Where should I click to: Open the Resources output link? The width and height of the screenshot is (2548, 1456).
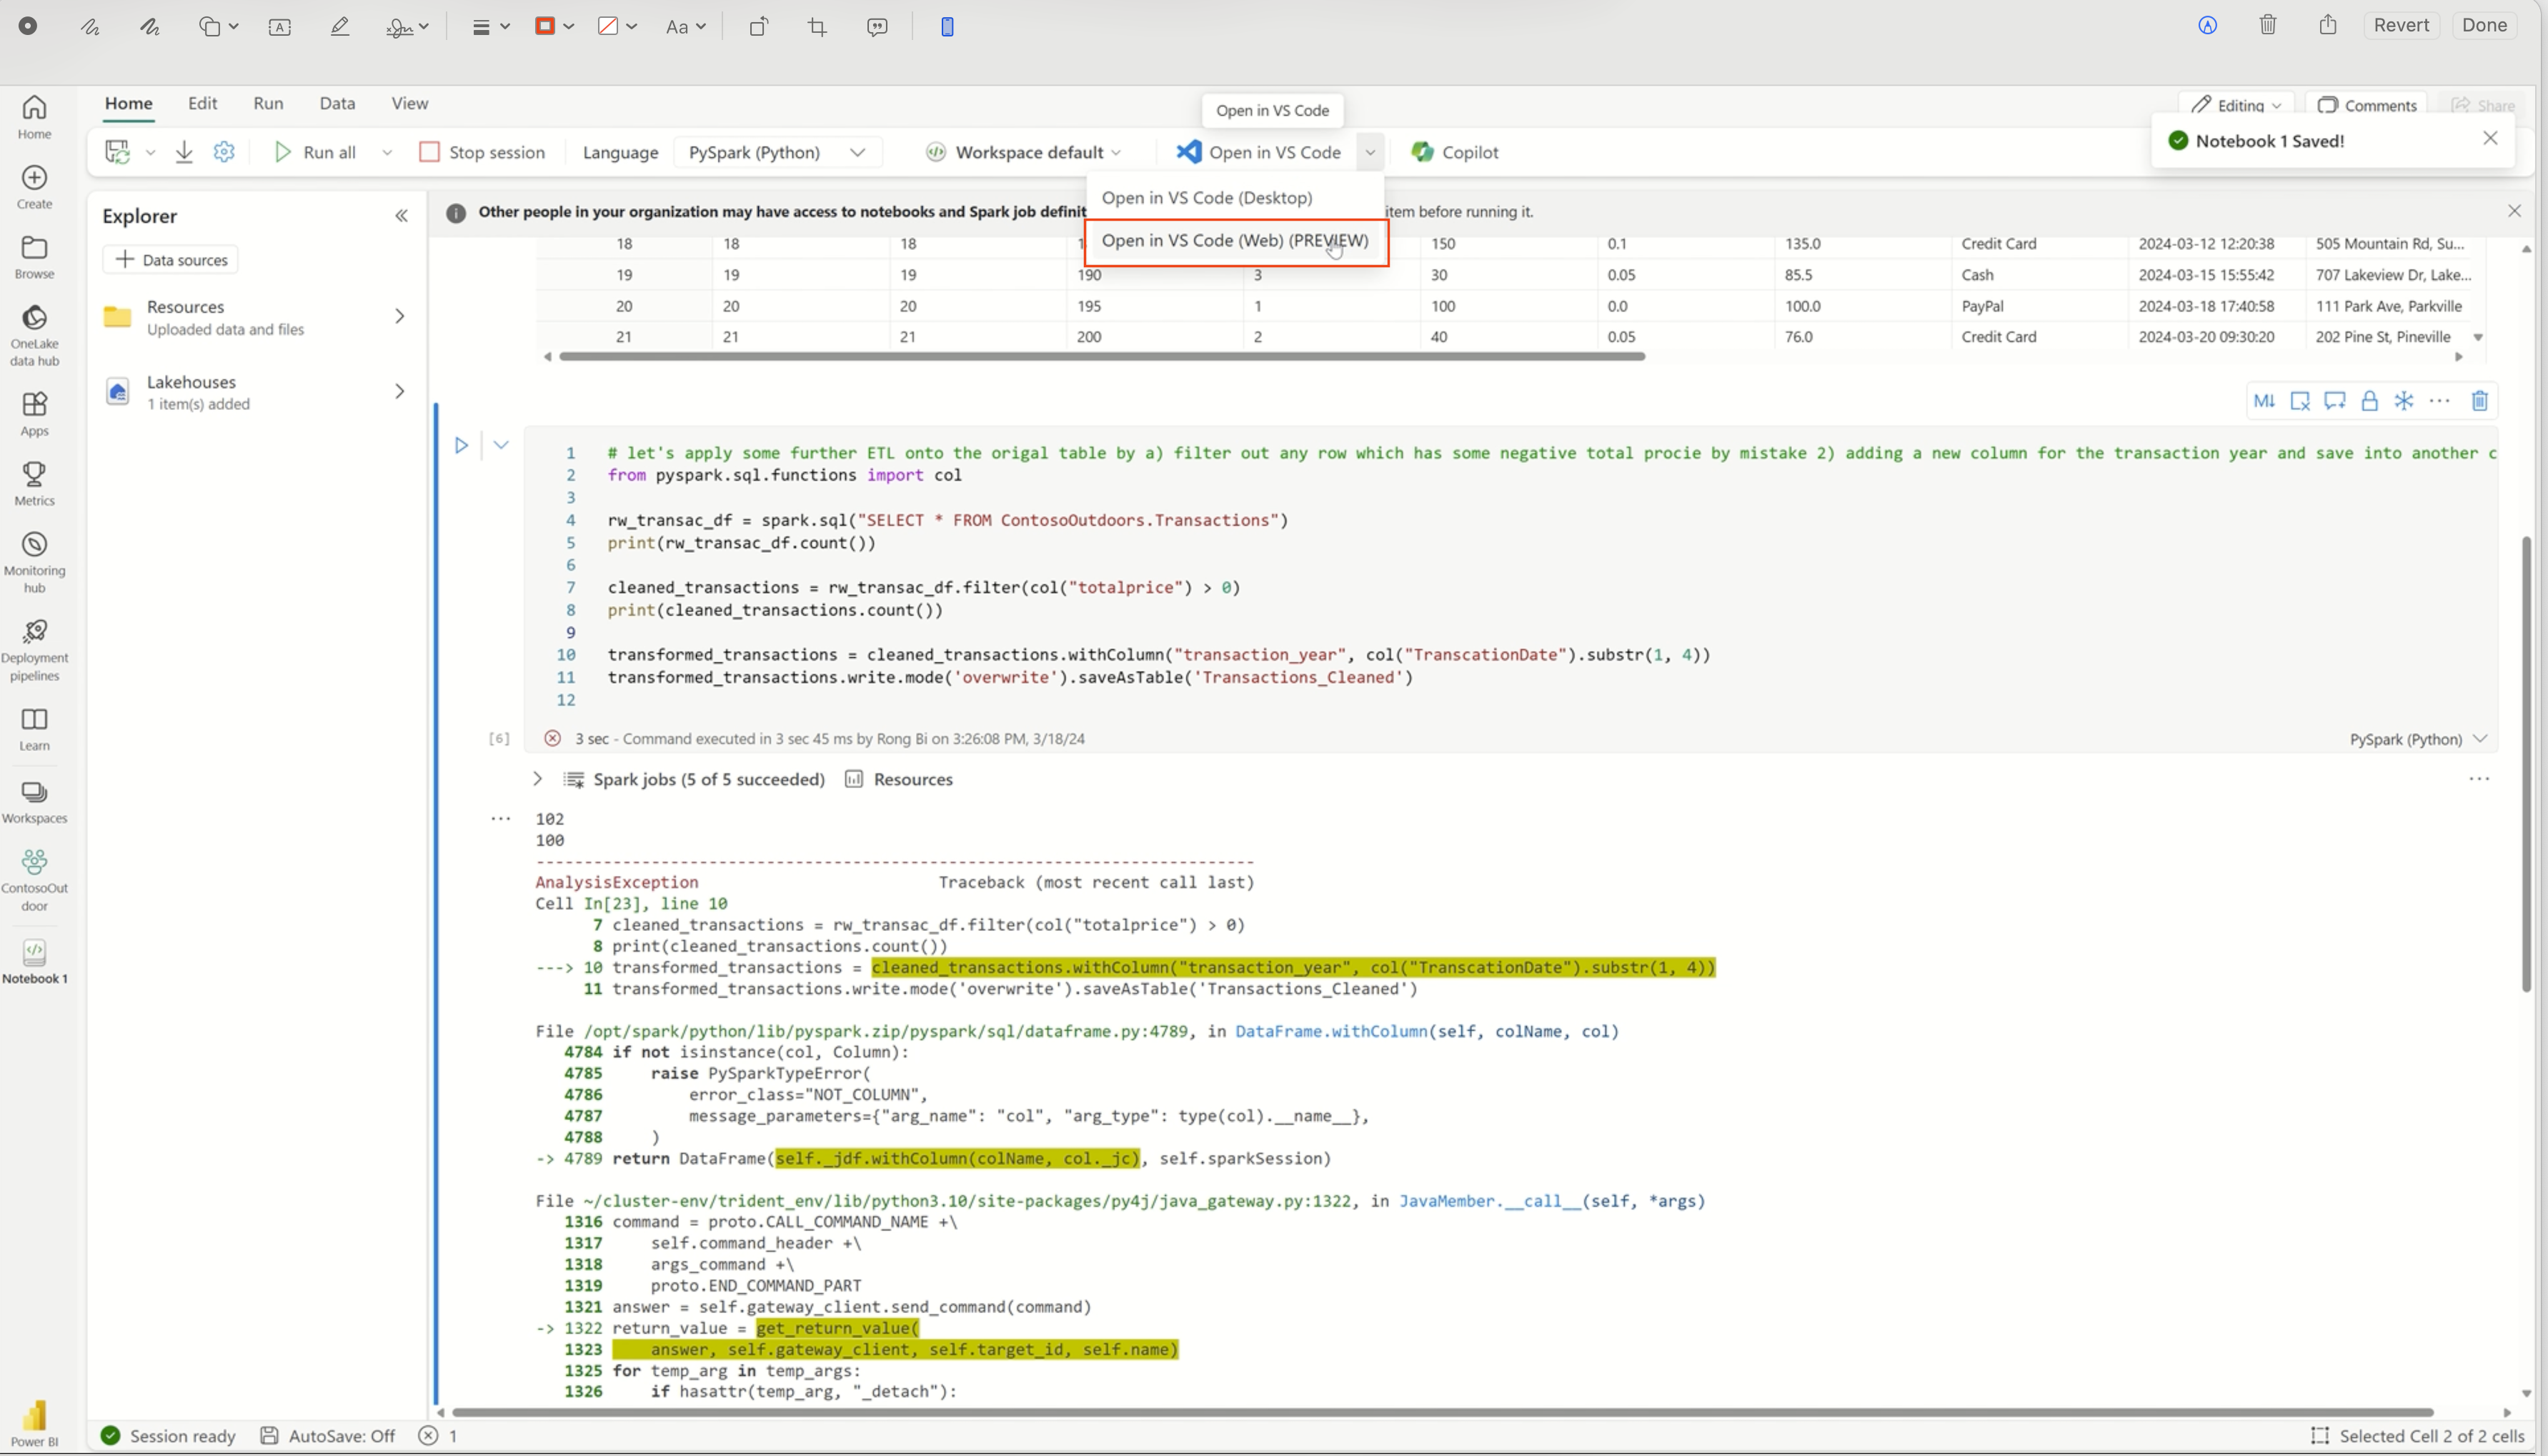click(x=899, y=779)
